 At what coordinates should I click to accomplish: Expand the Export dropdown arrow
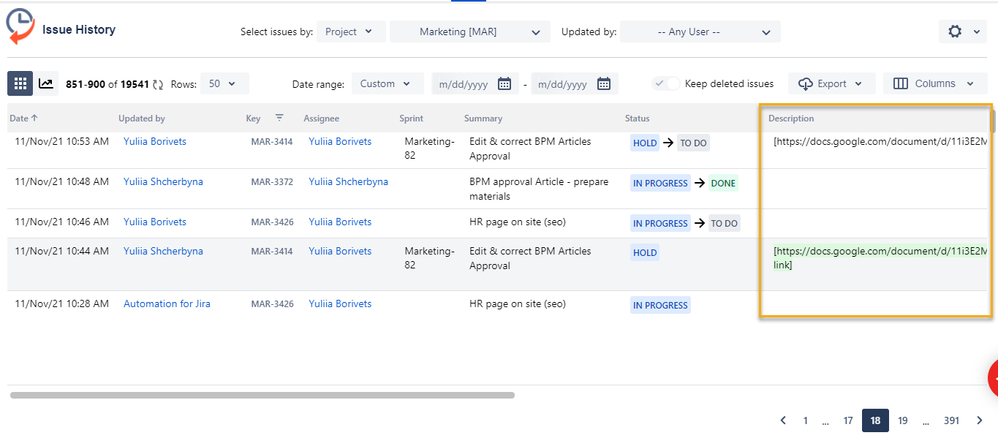coord(859,84)
